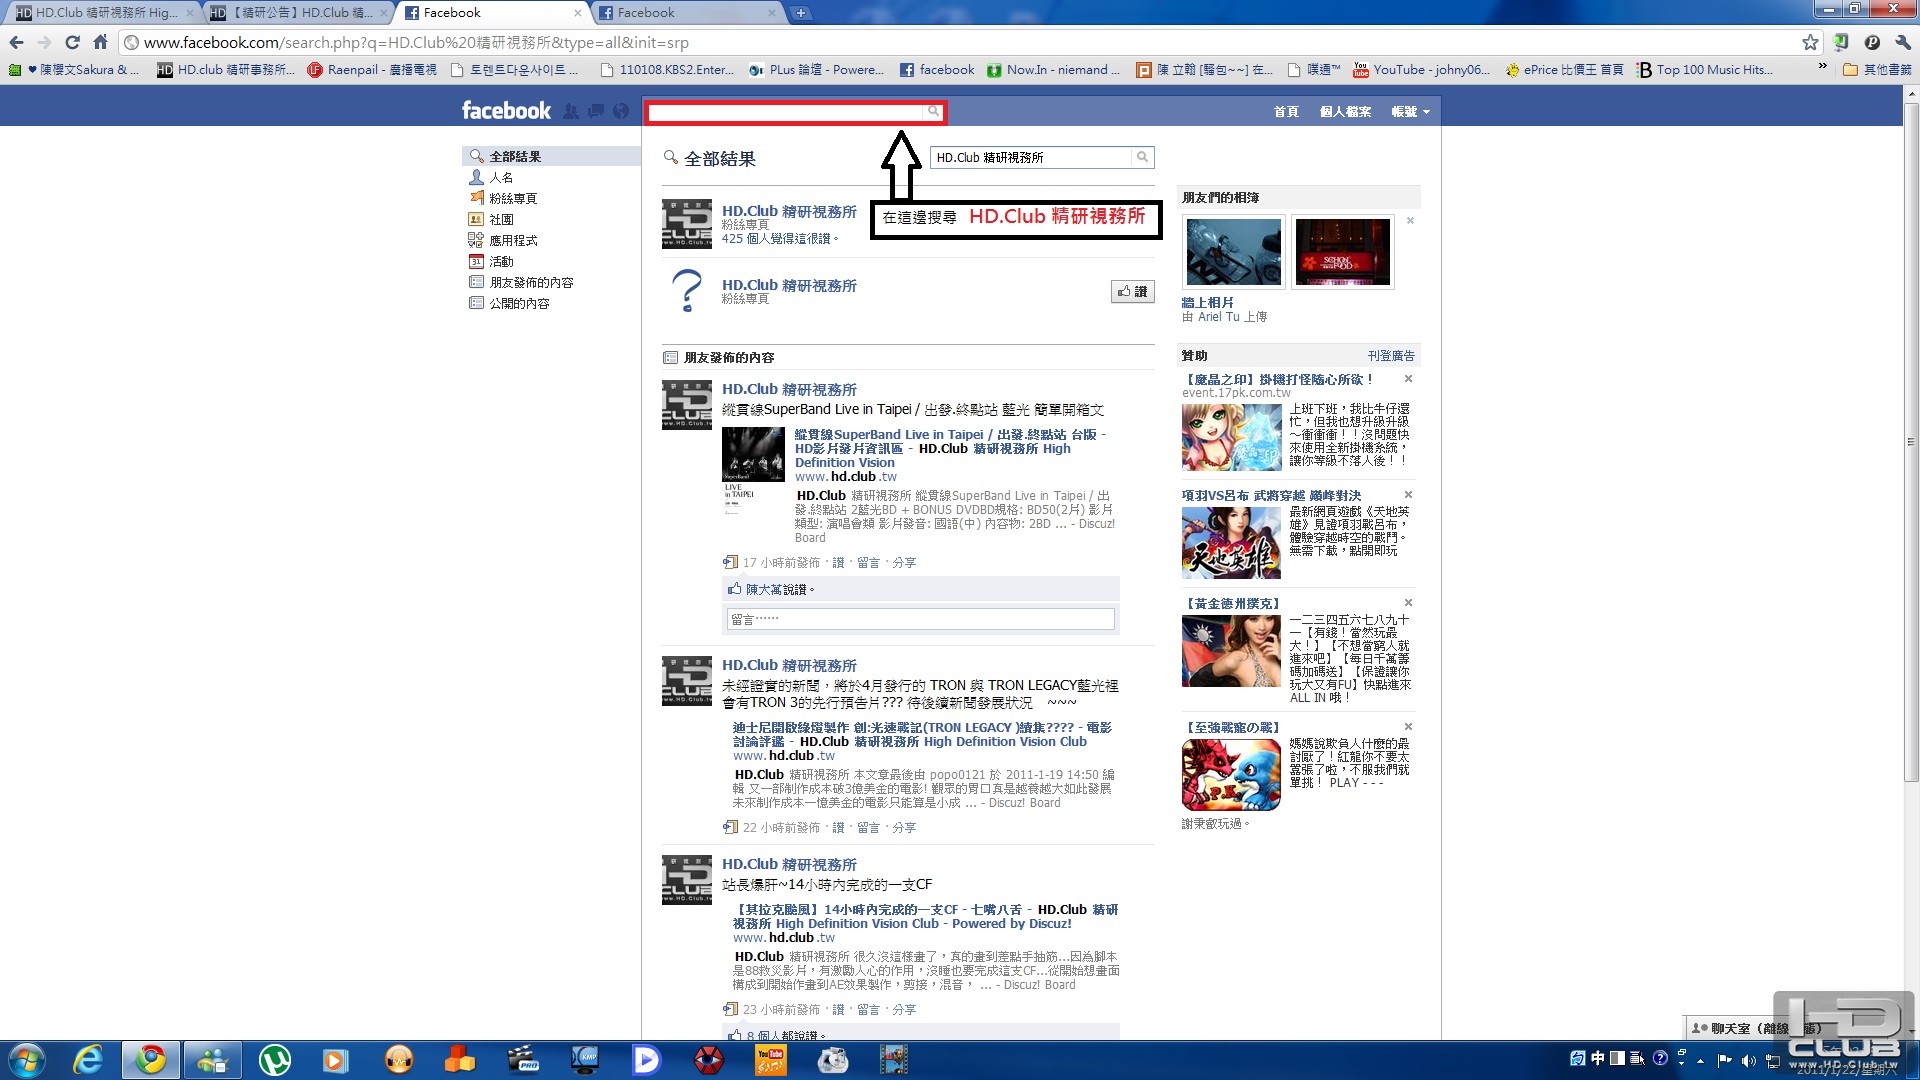Launch Internet Explorer from the taskbar

tap(88, 1059)
